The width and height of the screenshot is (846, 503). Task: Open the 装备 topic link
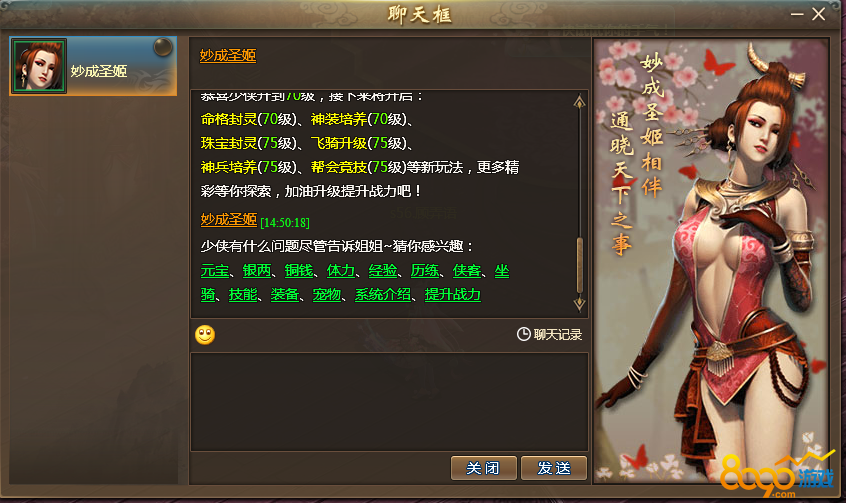point(285,295)
